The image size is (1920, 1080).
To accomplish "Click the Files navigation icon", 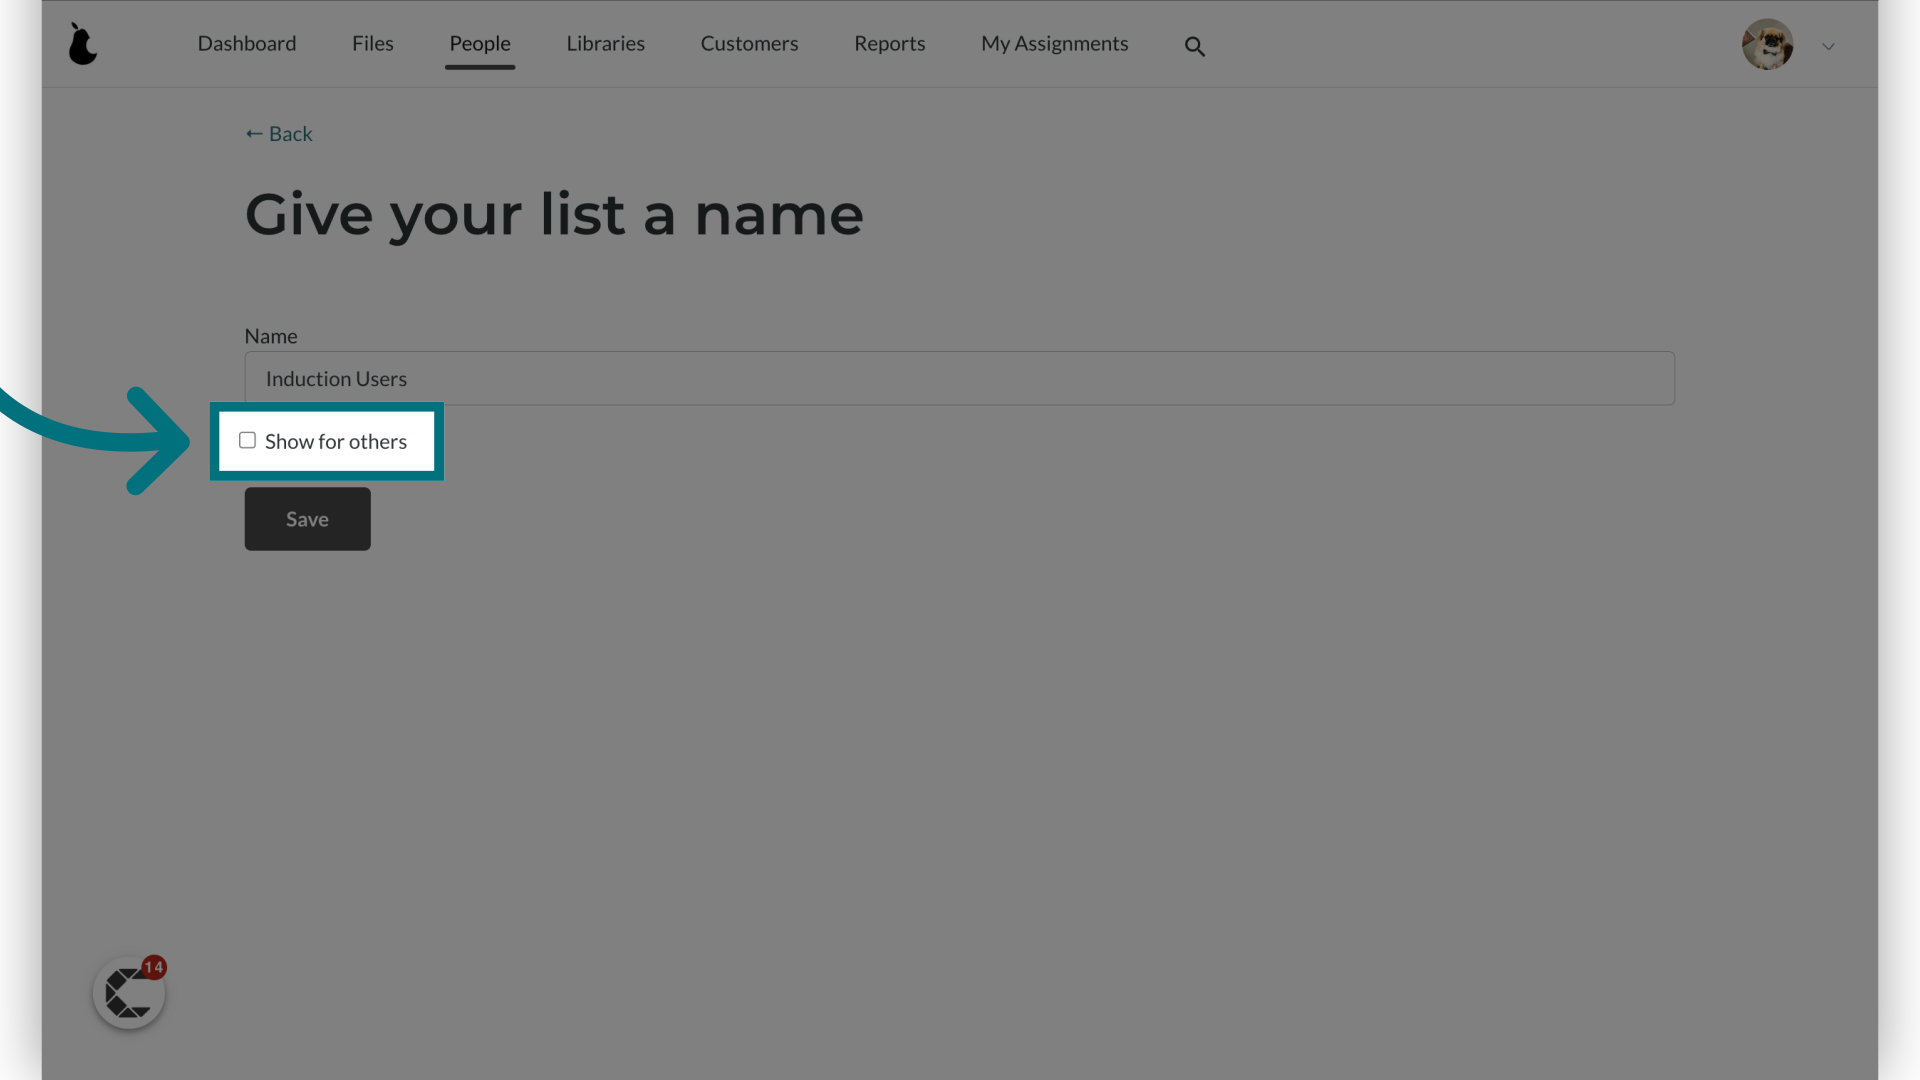I will pos(373,44).
